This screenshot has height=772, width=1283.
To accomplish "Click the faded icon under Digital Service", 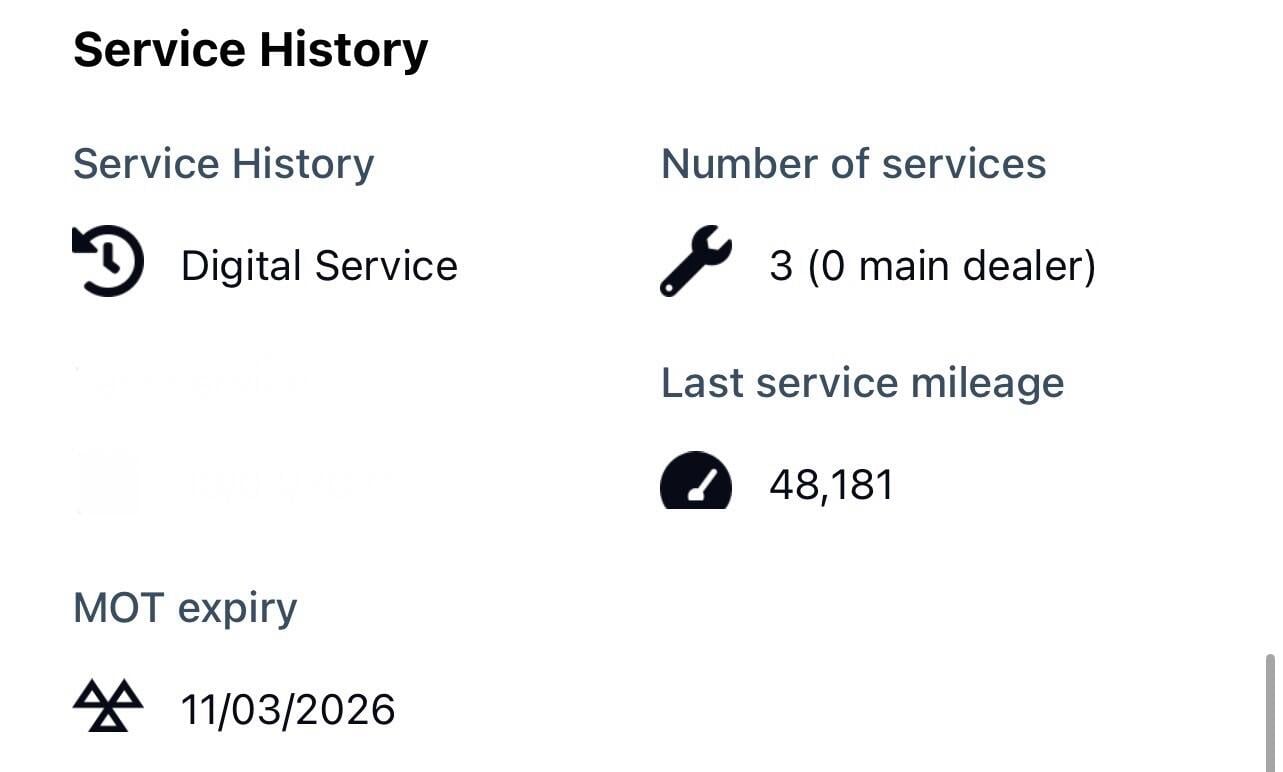I will coord(108,484).
